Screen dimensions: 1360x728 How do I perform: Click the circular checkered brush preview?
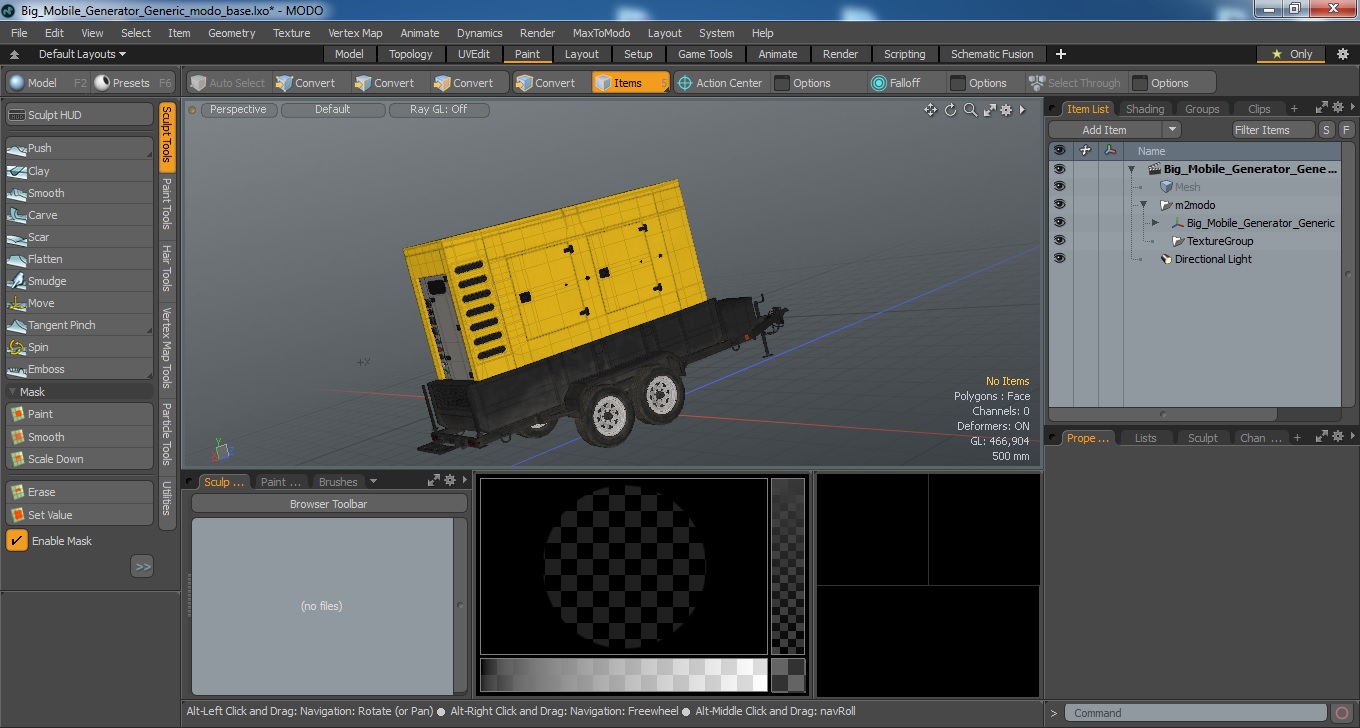pyautogui.click(x=624, y=566)
